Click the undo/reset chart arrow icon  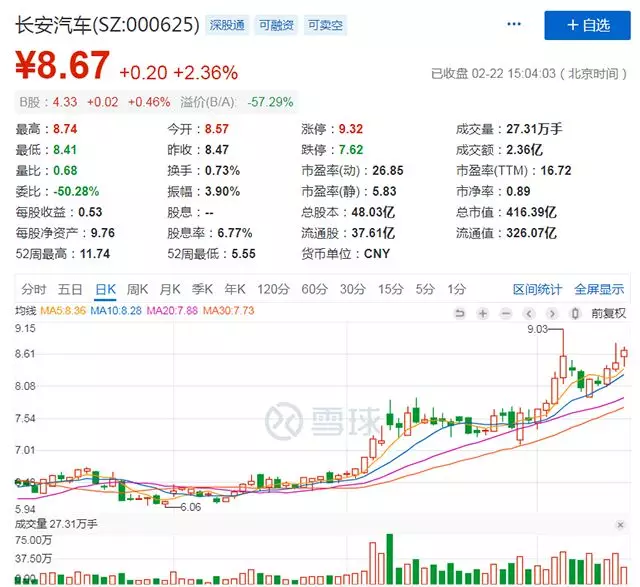coord(460,314)
